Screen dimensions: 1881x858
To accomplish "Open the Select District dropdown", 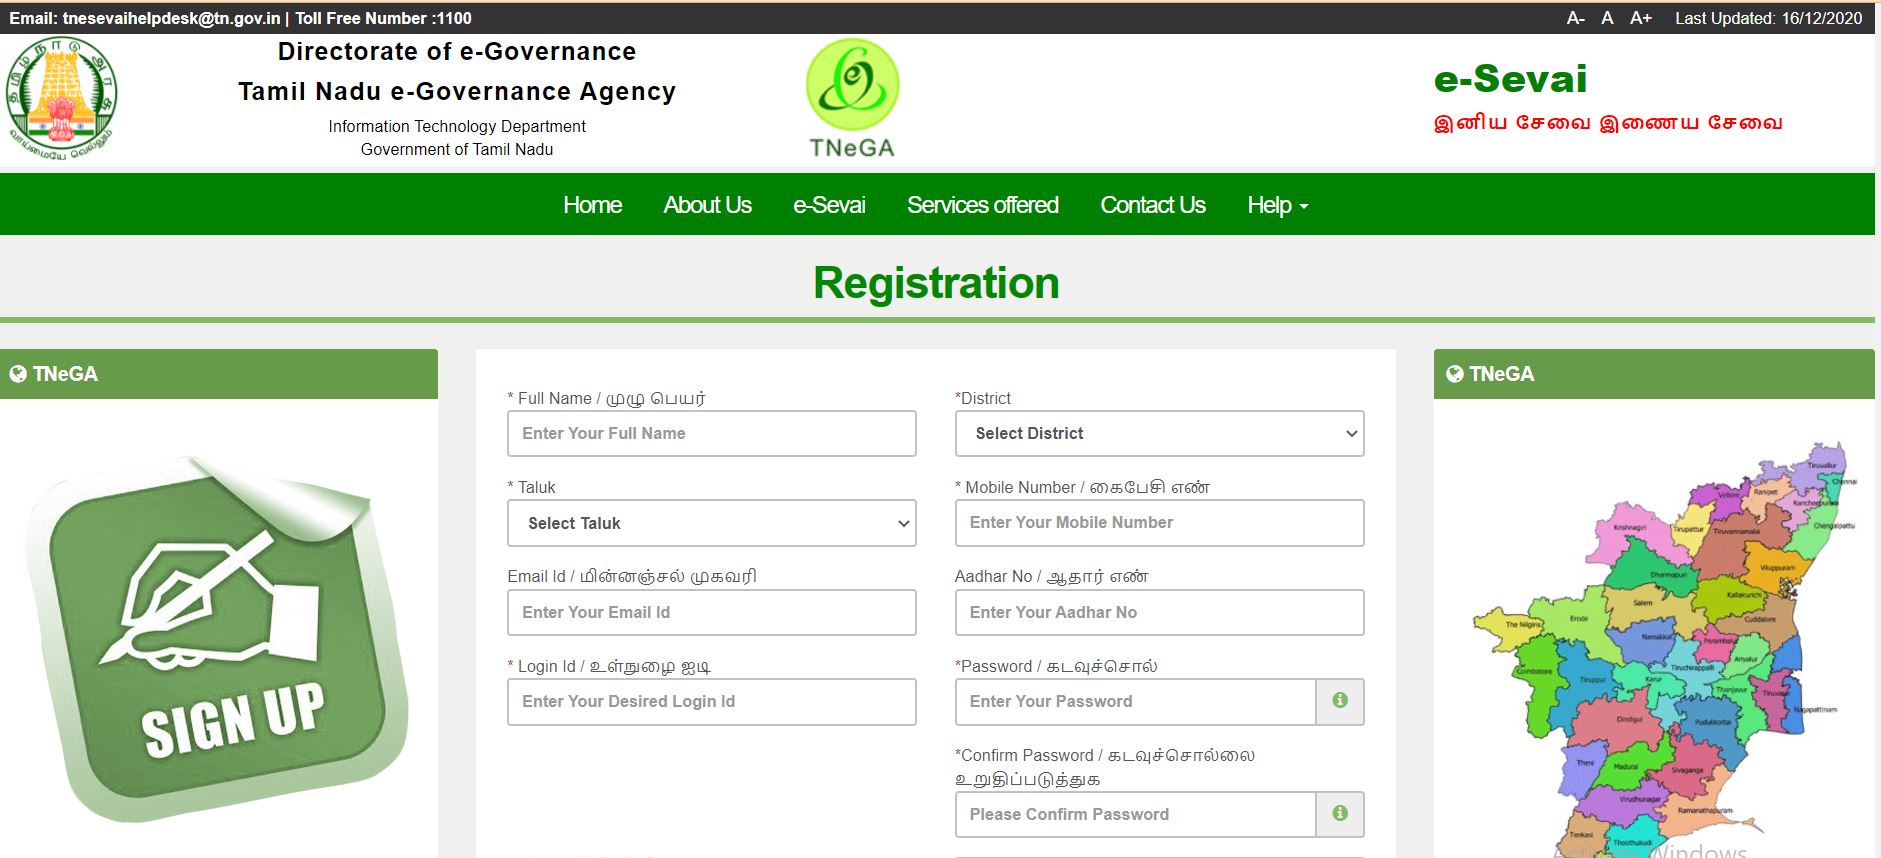I will click(x=1159, y=433).
